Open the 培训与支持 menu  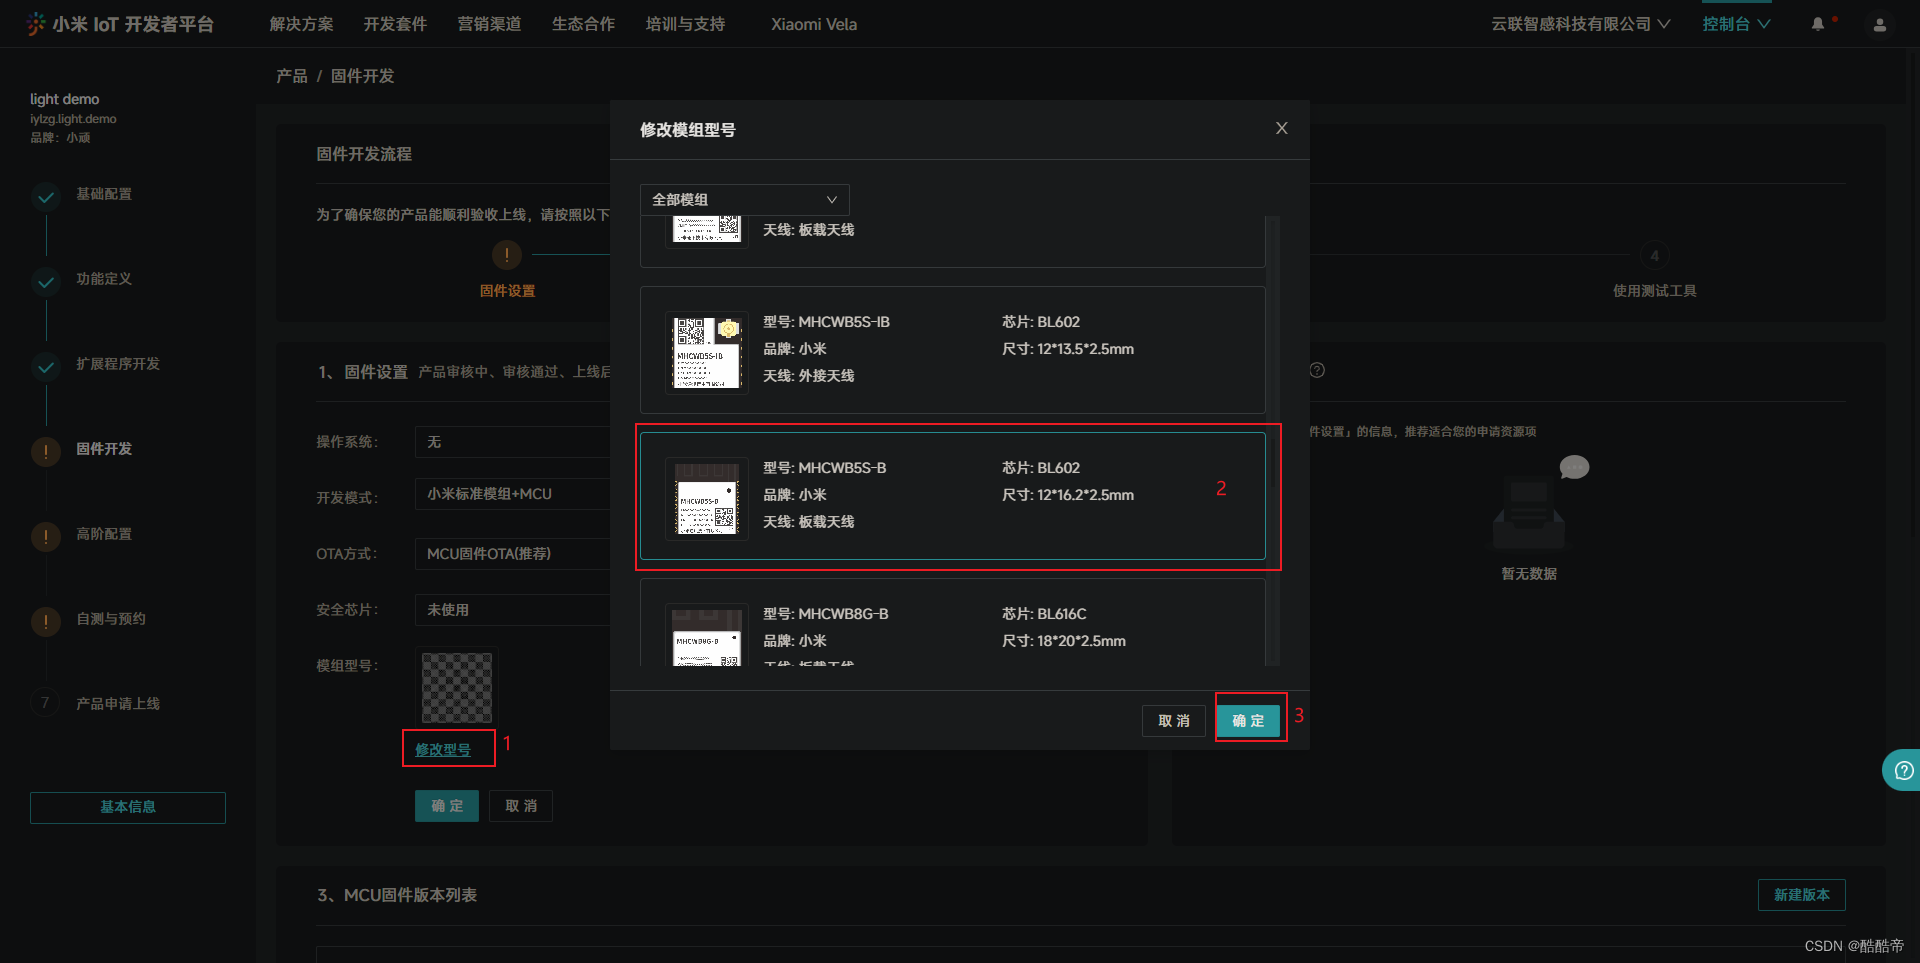coord(685,24)
